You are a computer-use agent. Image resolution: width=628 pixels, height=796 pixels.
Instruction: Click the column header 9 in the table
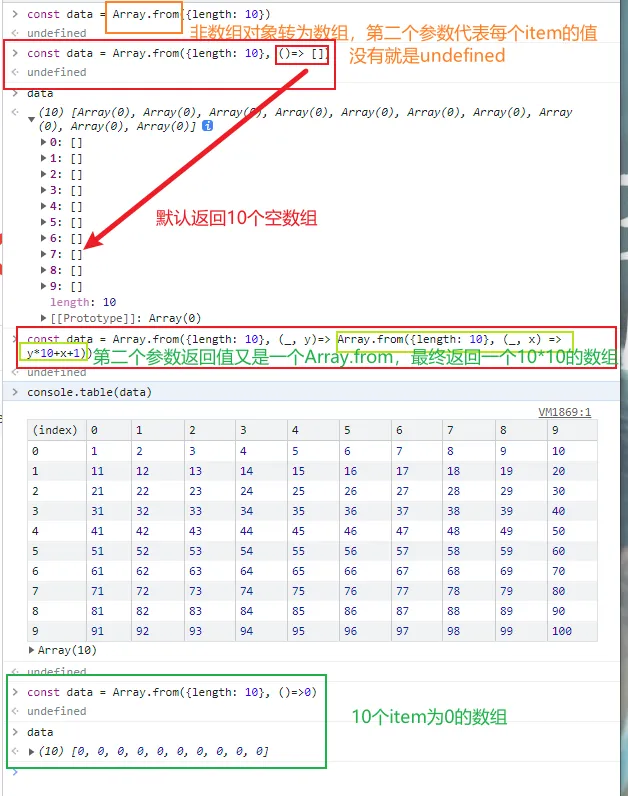click(x=572, y=430)
